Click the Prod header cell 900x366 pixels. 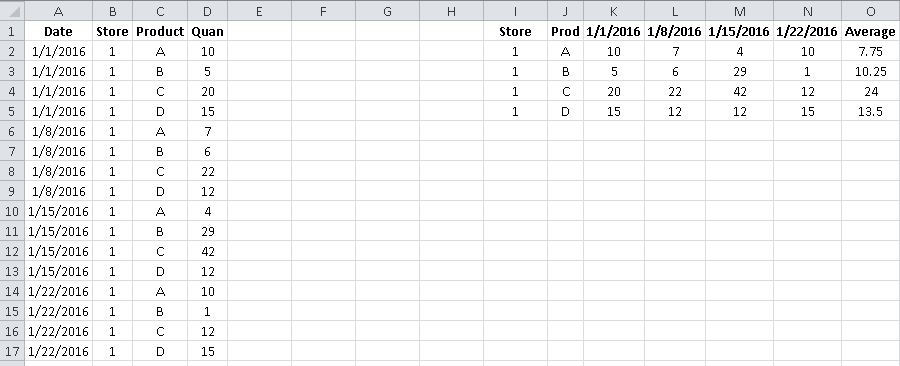[565, 31]
